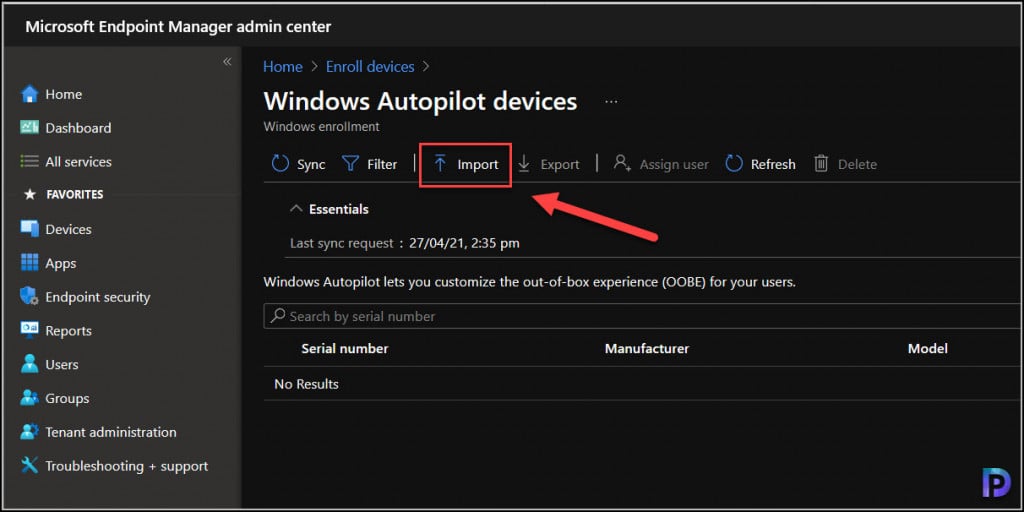Image resolution: width=1024 pixels, height=512 pixels.
Task: Click the Troubleshooting wrench icon
Action: (x=29, y=466)
